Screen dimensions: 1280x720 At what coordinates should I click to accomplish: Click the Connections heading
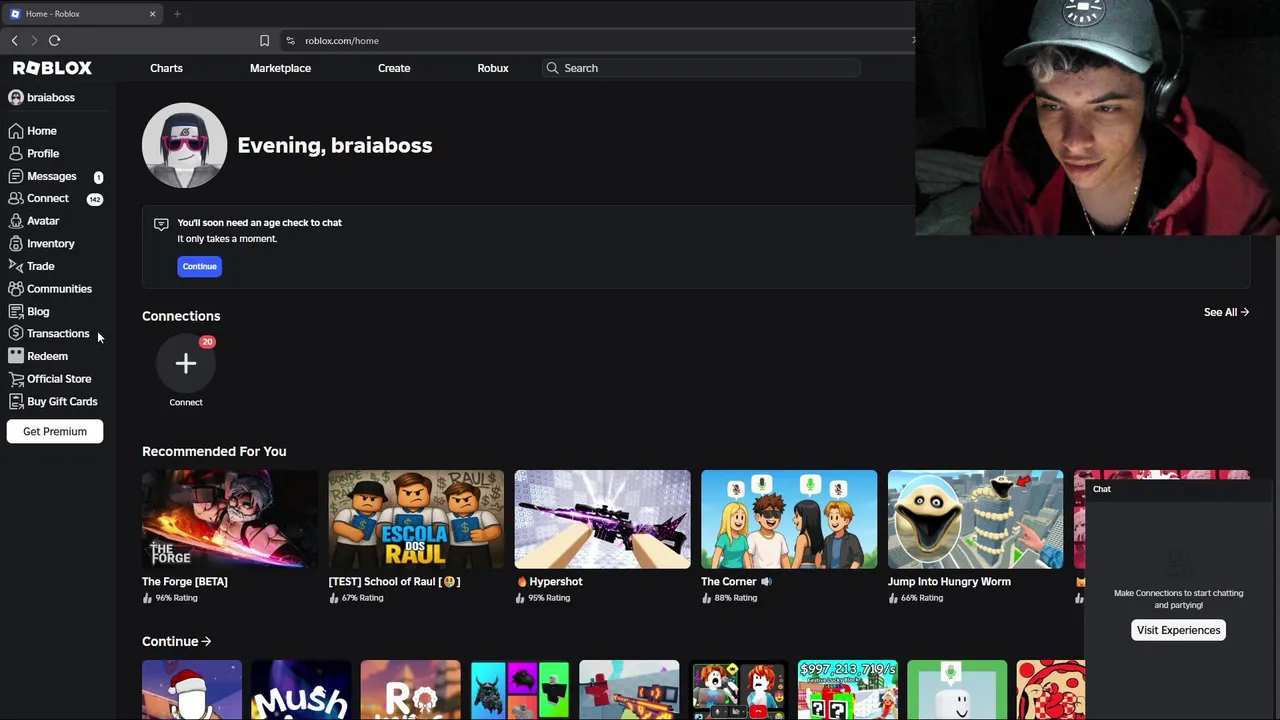181,316
